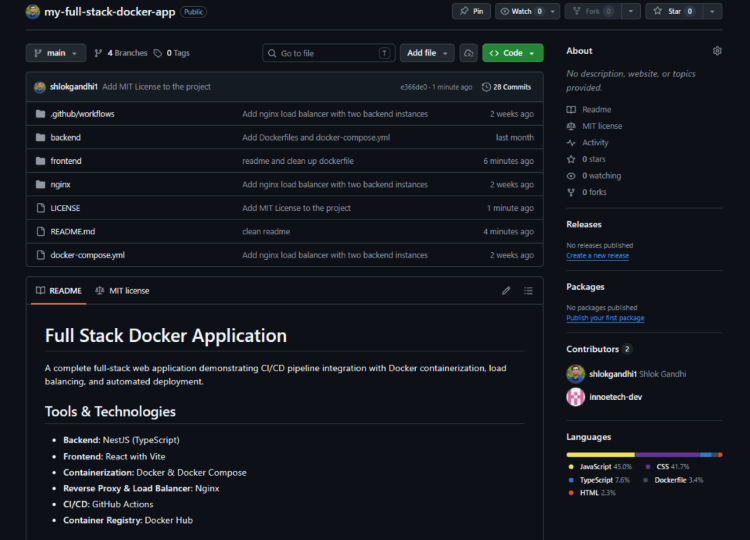Open the 'clean readme' commit message
Screen dimensions: 750x540
(x=266, y=231)
